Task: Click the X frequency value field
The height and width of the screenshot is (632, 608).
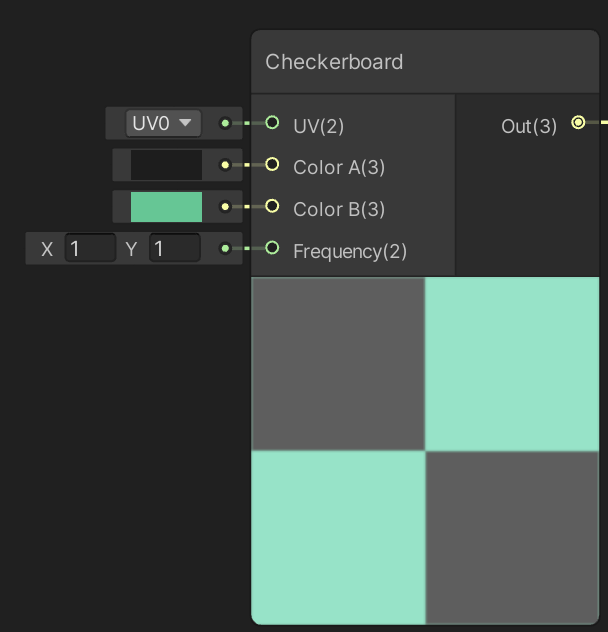Action: tap(90, 249)
